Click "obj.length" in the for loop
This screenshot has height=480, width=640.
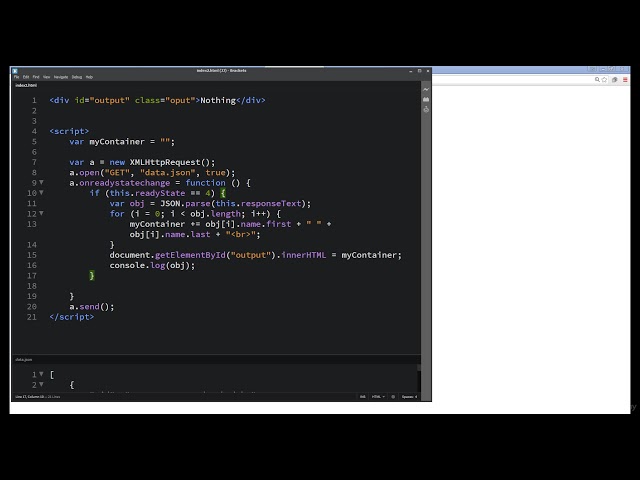click(216, 213)
